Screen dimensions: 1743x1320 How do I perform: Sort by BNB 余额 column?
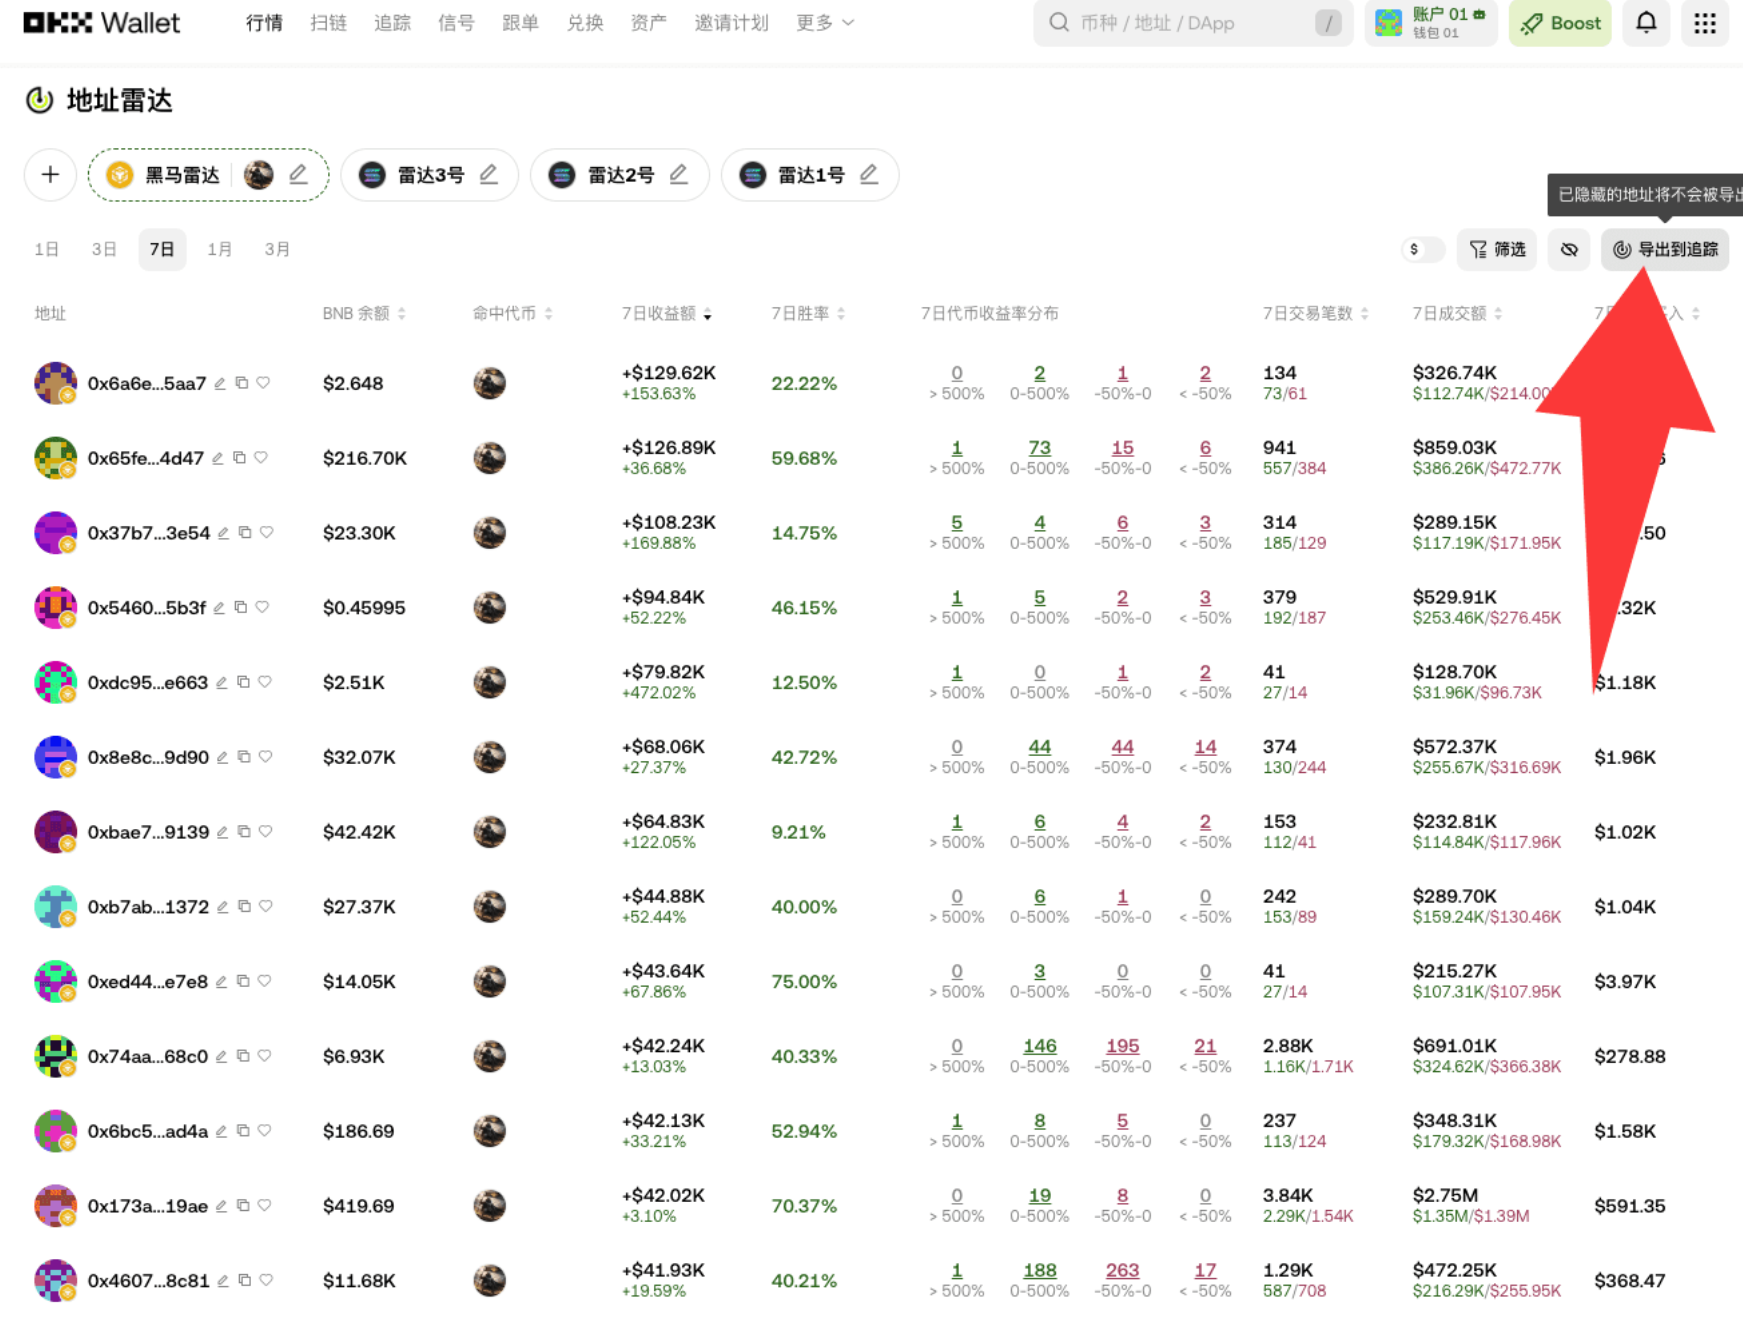click(x=363, y=314)
